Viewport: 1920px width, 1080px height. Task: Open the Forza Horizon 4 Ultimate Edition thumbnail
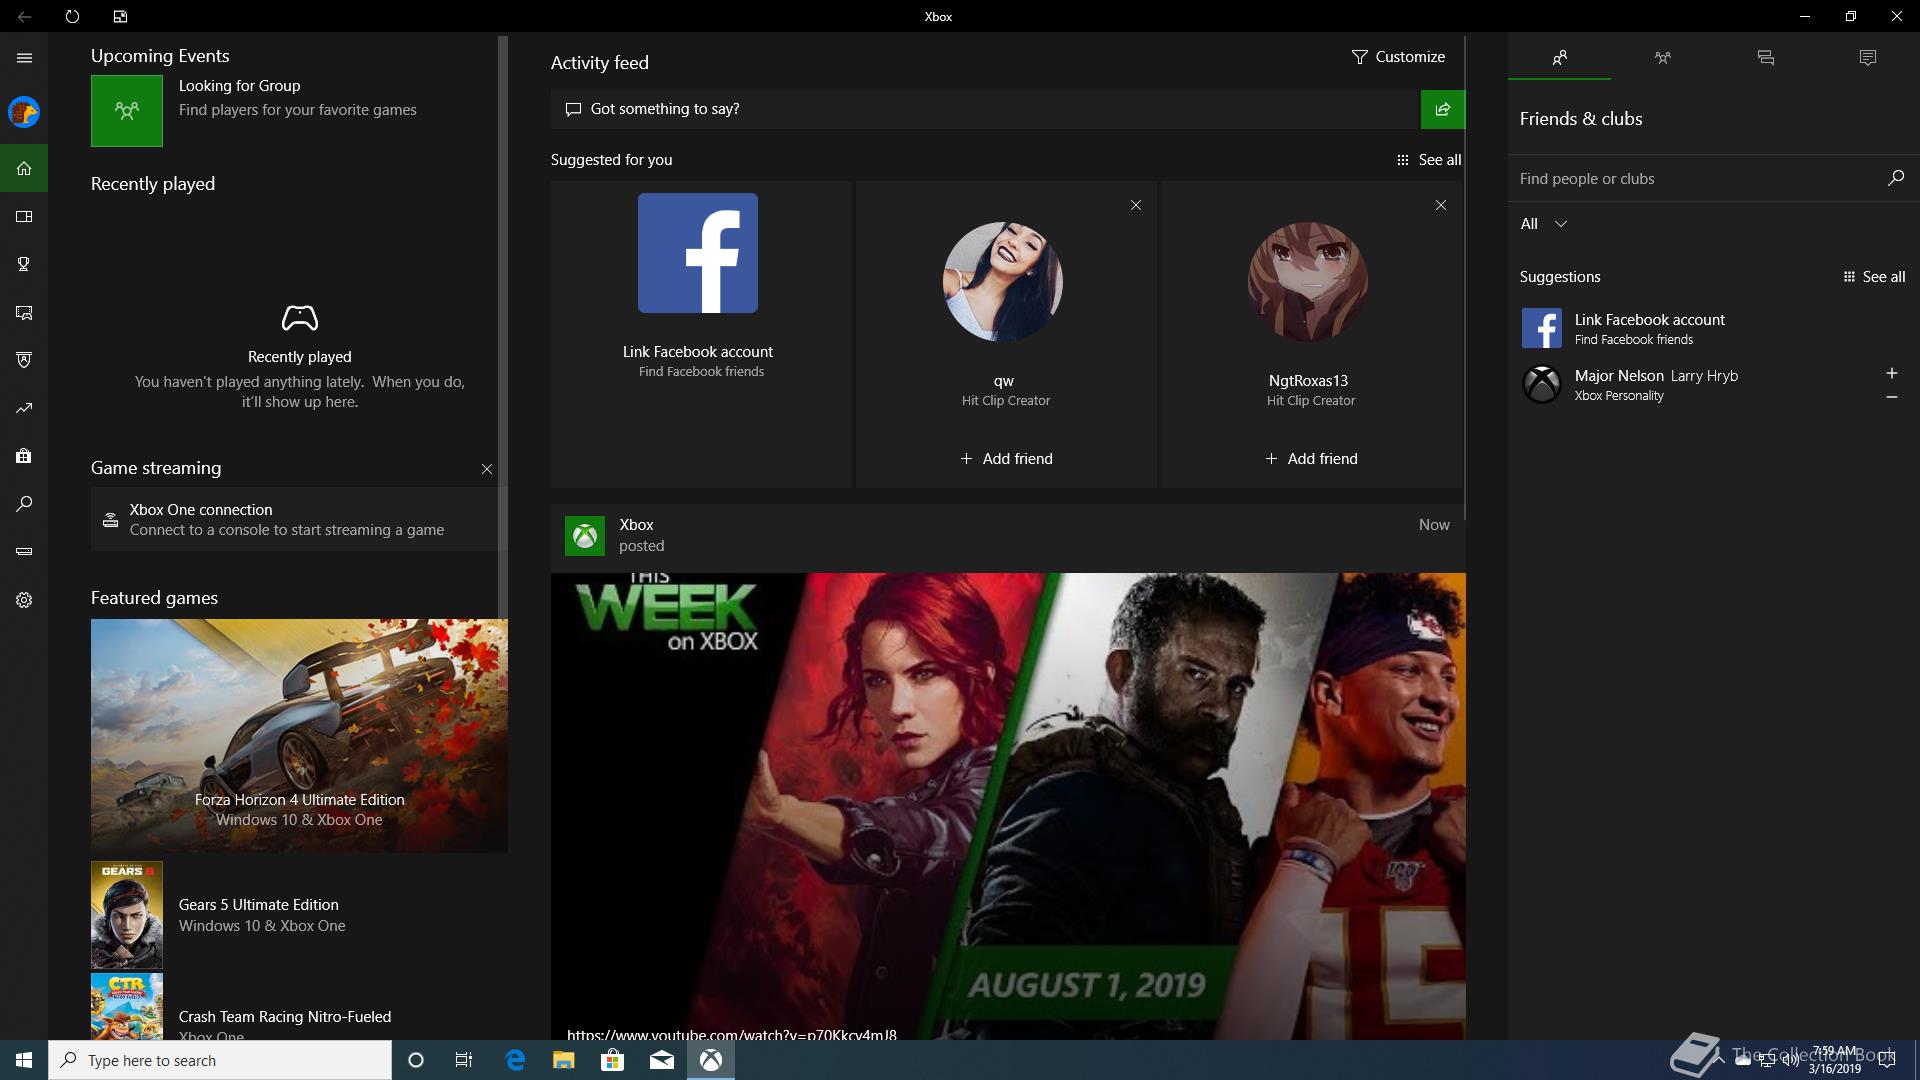299,736
